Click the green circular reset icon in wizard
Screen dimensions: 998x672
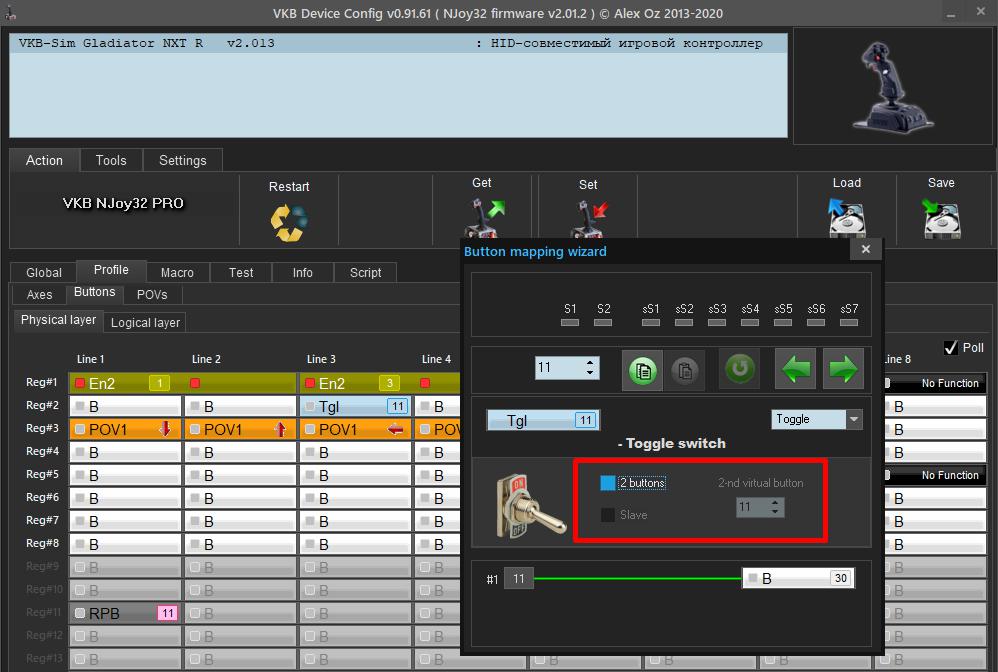pos(739,368)
